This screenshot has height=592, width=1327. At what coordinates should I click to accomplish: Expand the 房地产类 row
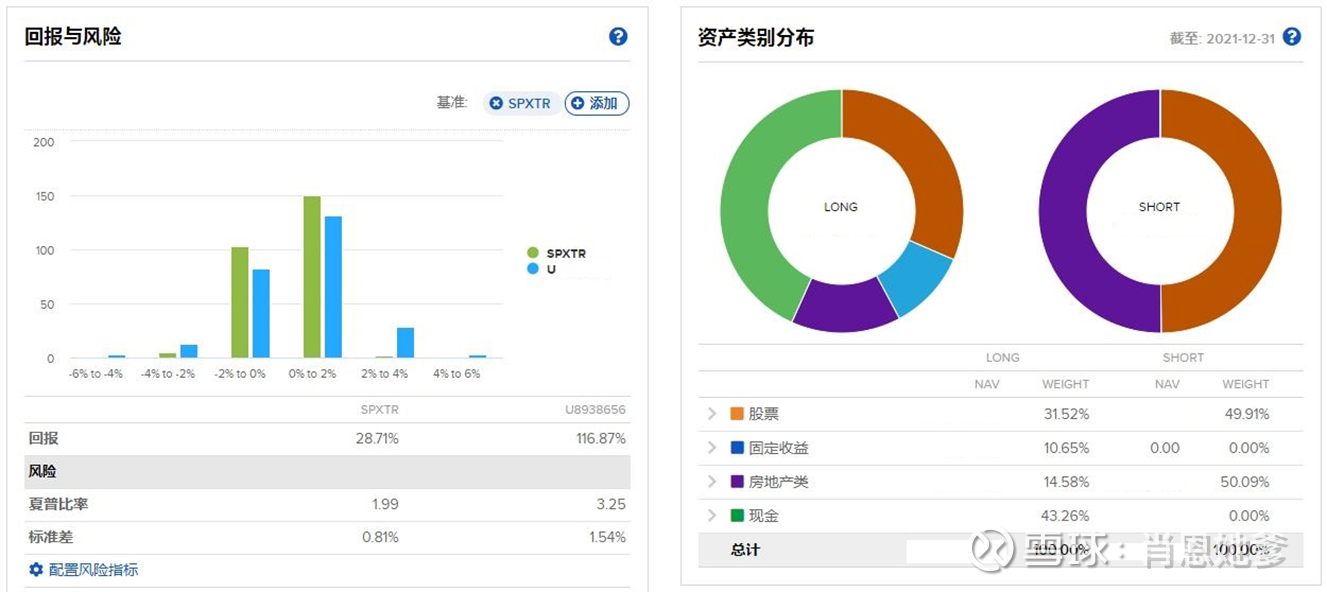712,482
